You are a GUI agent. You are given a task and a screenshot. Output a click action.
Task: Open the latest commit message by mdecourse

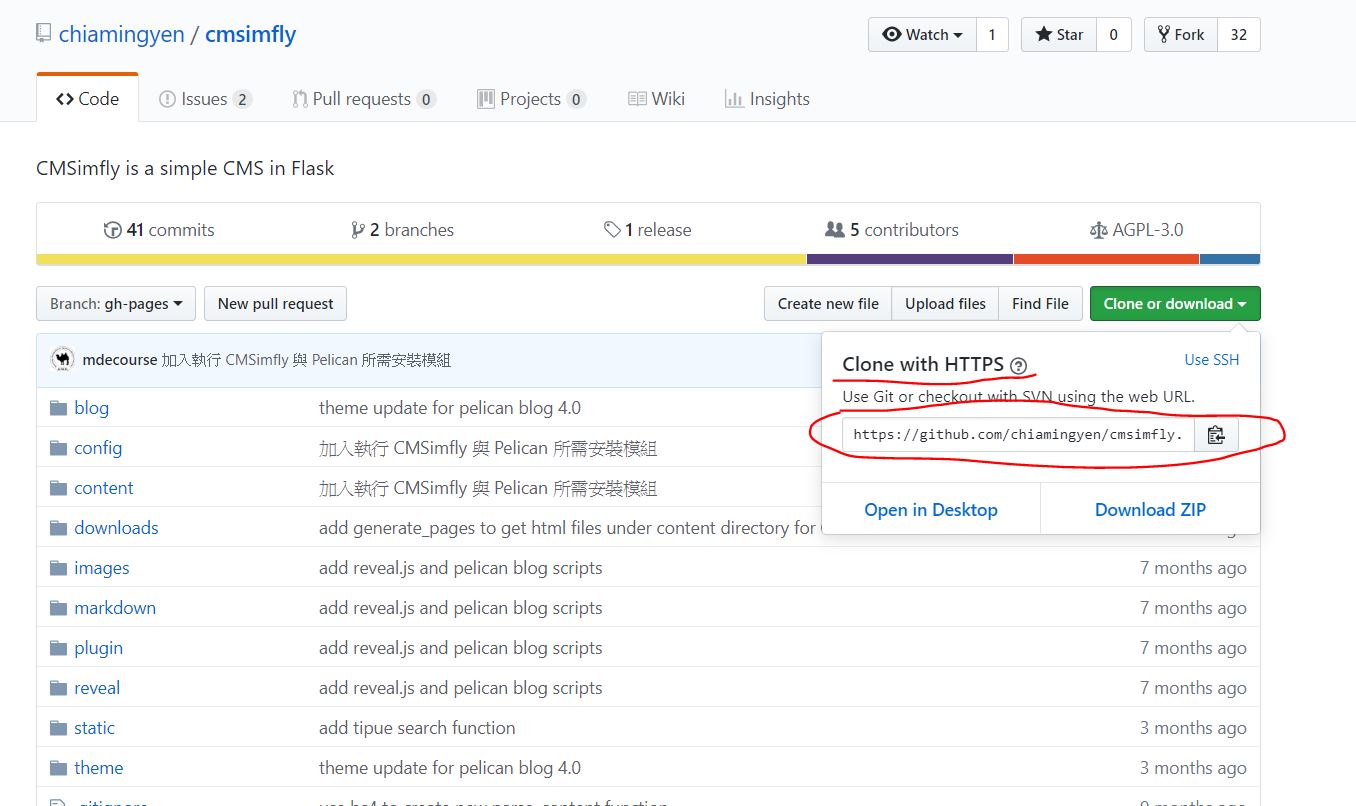[x=306, y=360]
